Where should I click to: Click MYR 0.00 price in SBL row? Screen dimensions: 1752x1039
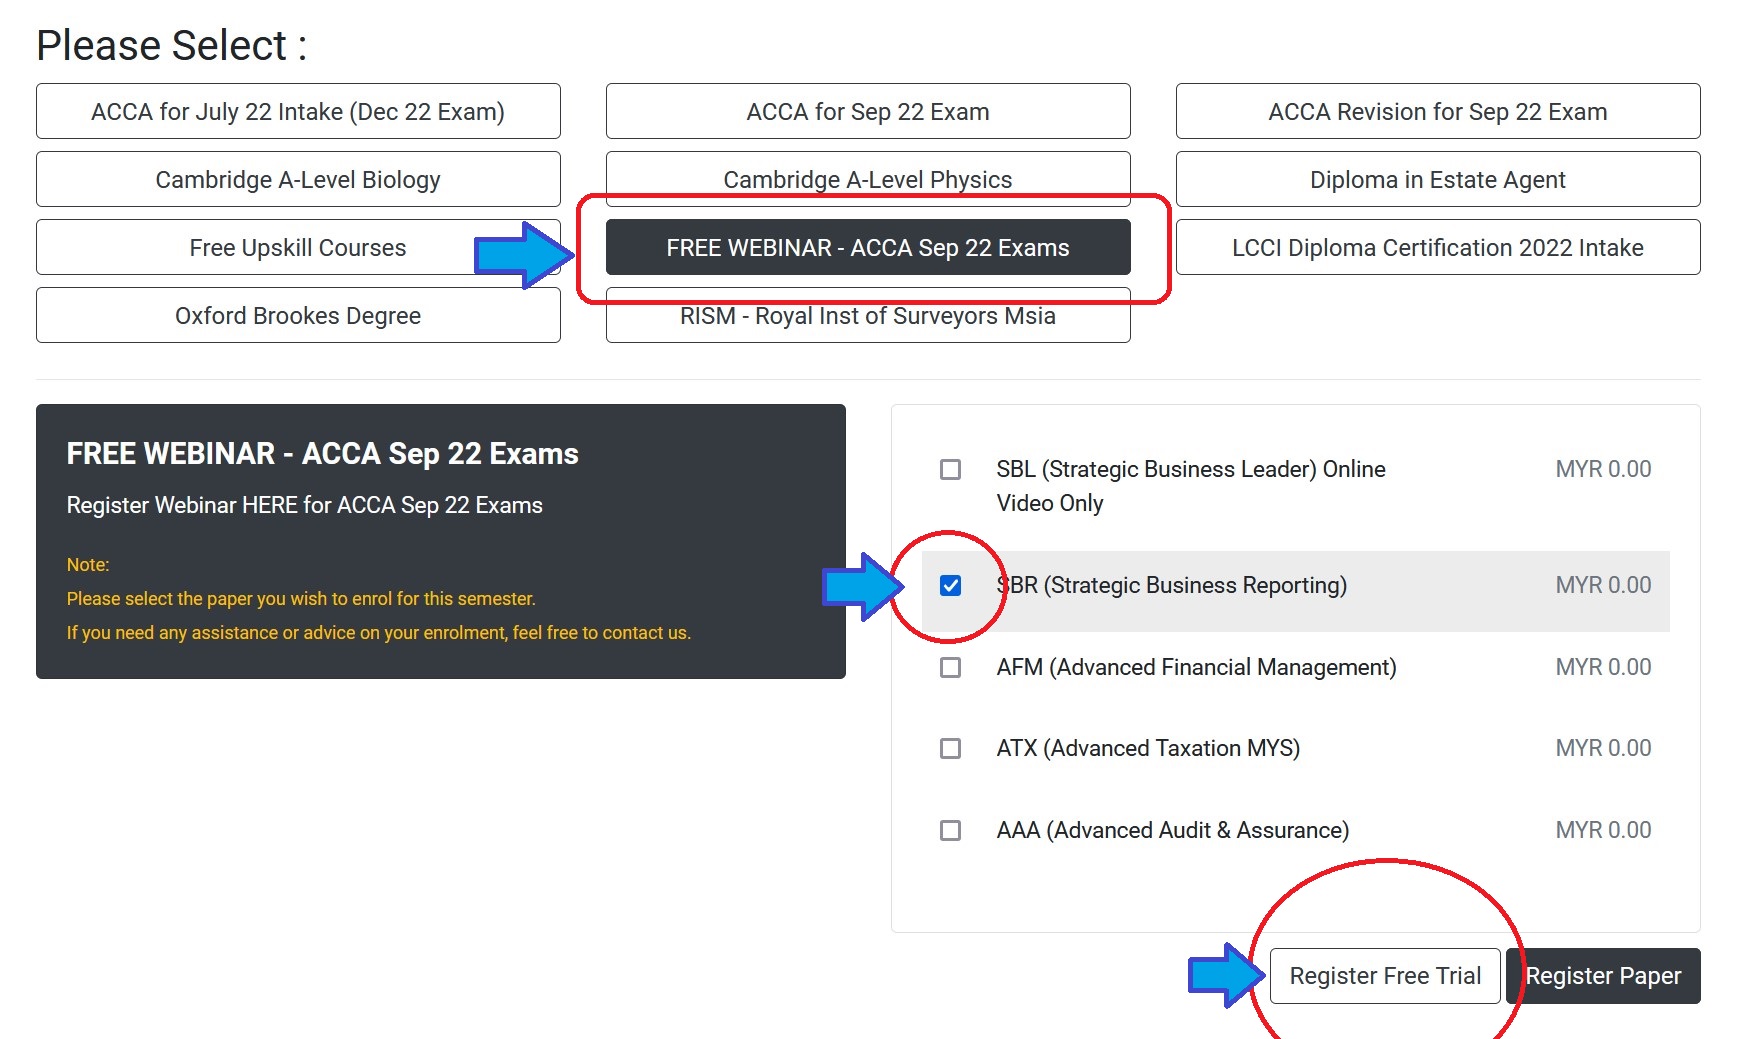tap(1603, 469)
